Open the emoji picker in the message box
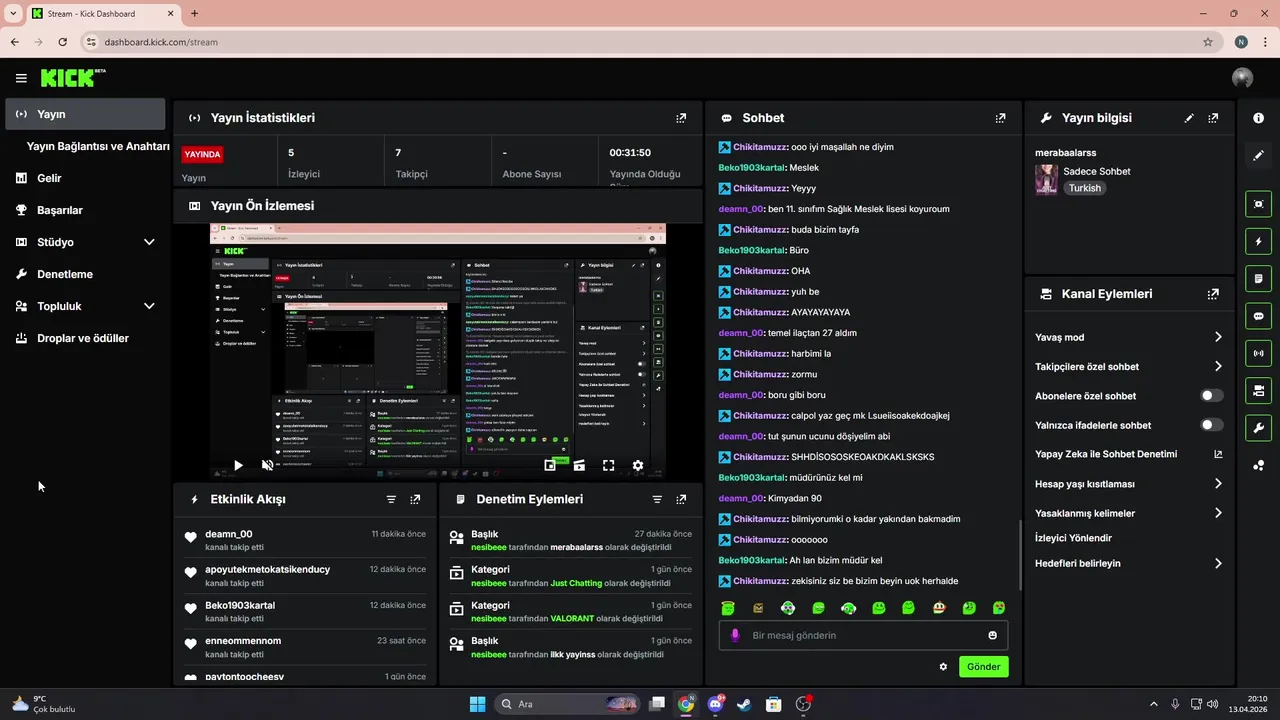This screenshot has width=1280, height=720. [992, 635]
